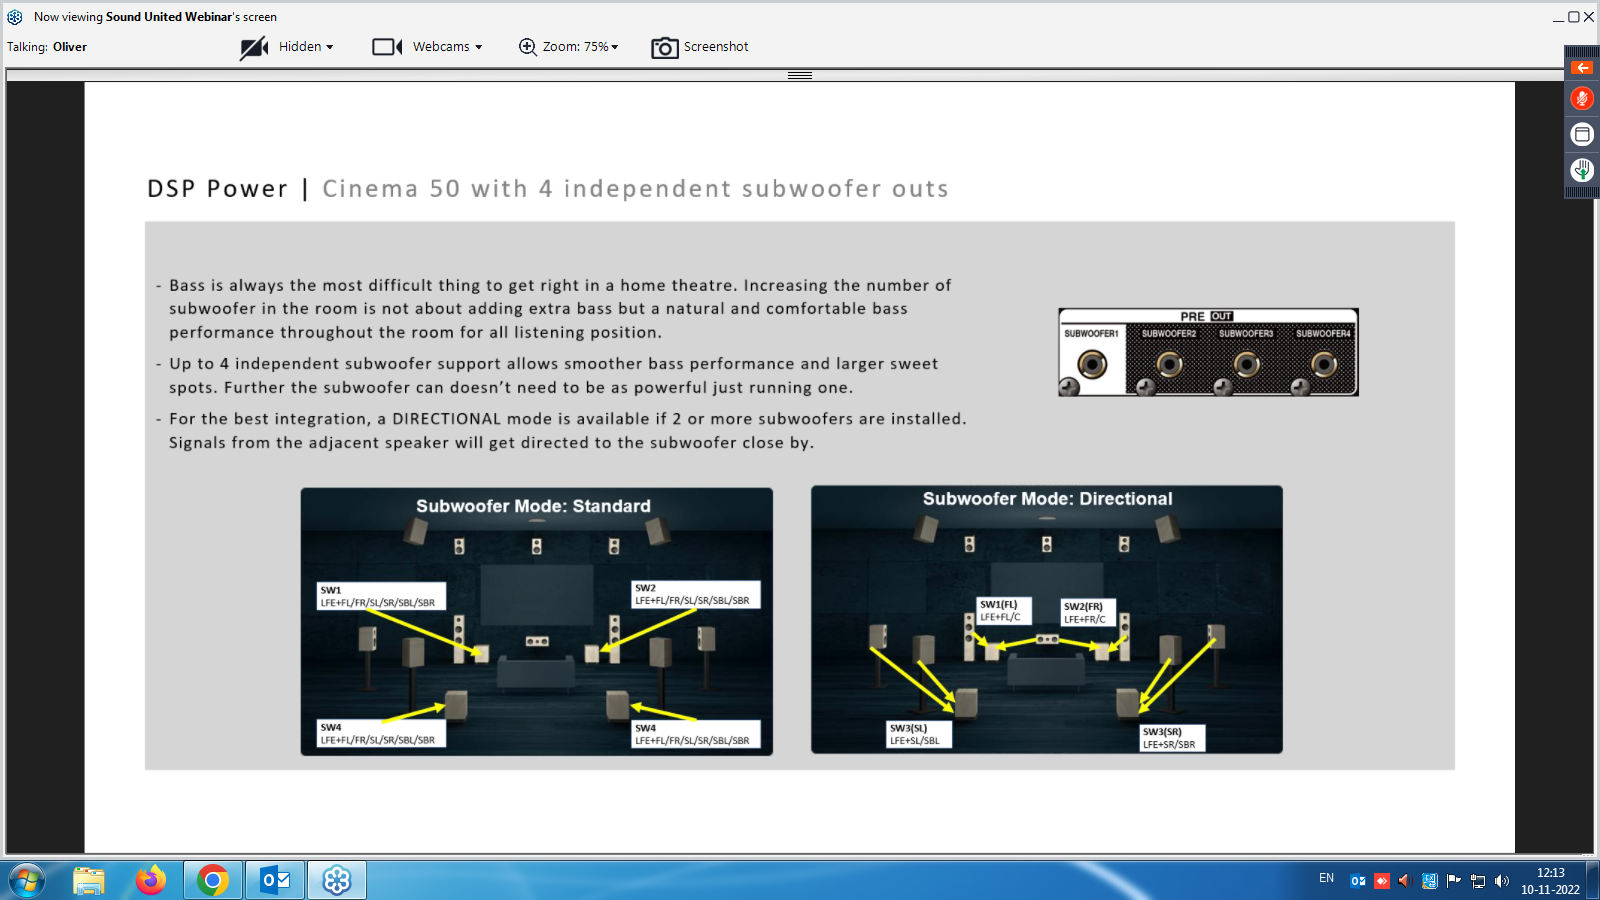Open the Webcams dropdown menu

(448, 47)
